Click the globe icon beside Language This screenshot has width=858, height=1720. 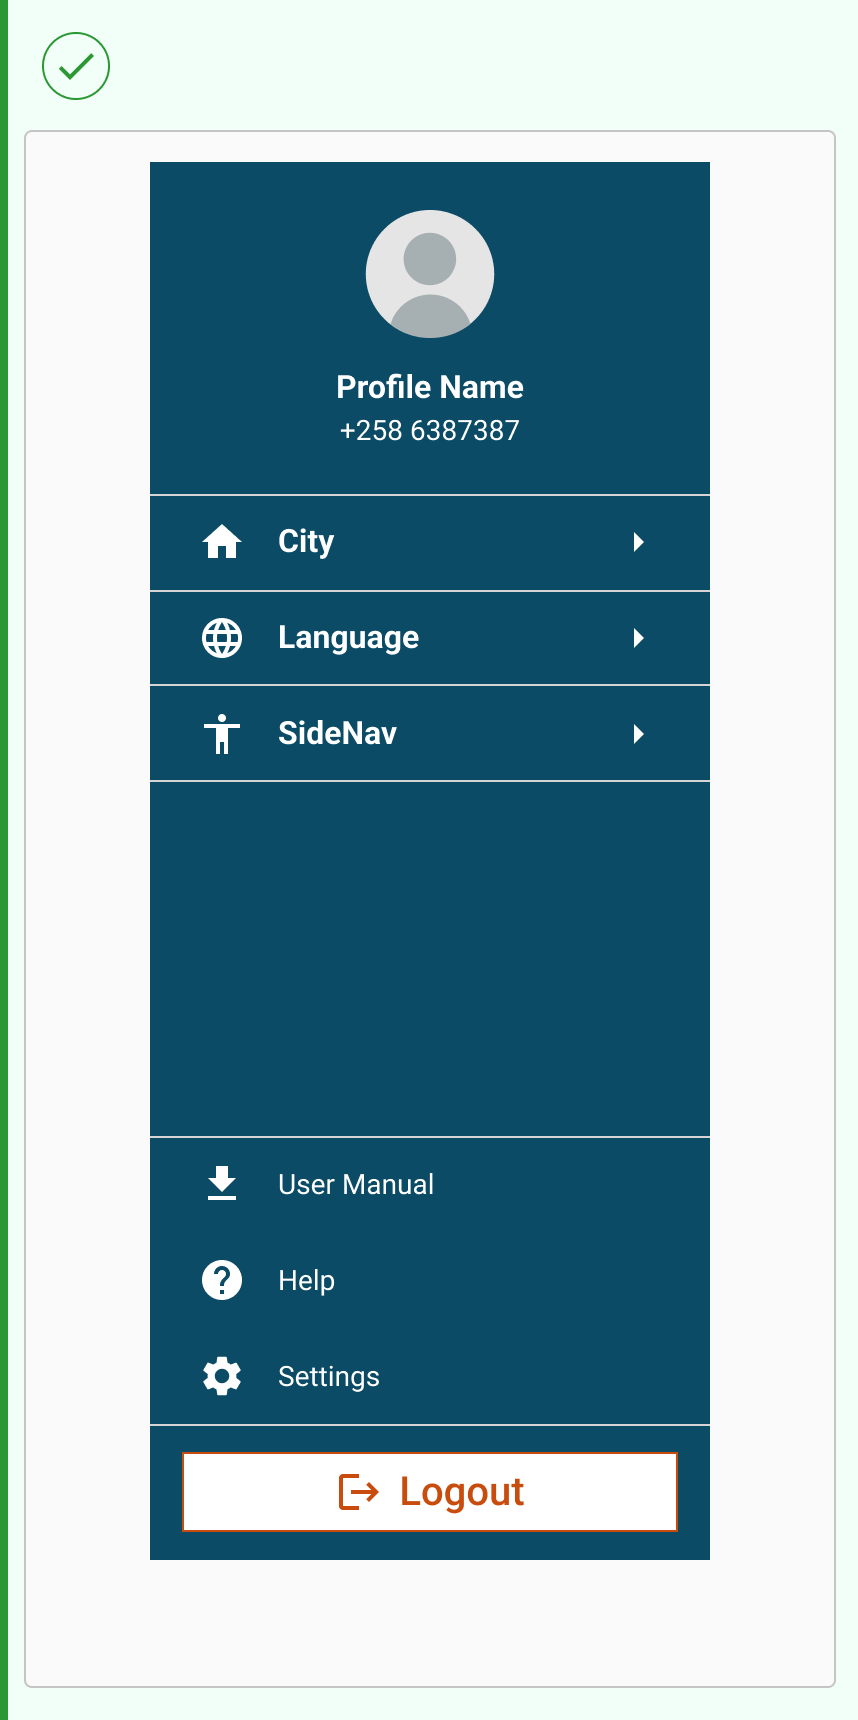click(x=222, y=638)
